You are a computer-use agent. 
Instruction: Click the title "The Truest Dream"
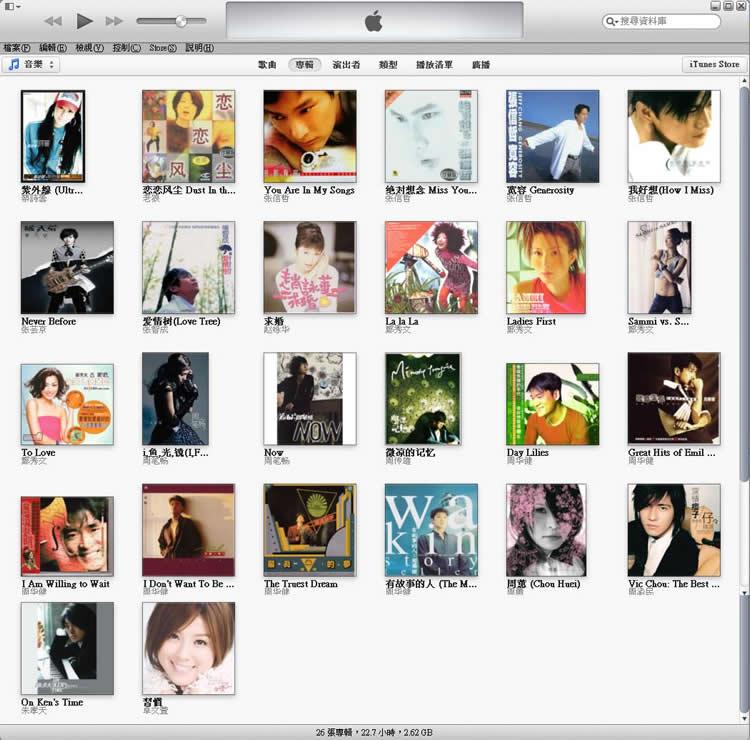pyautogui.click(x=300, y=584)
